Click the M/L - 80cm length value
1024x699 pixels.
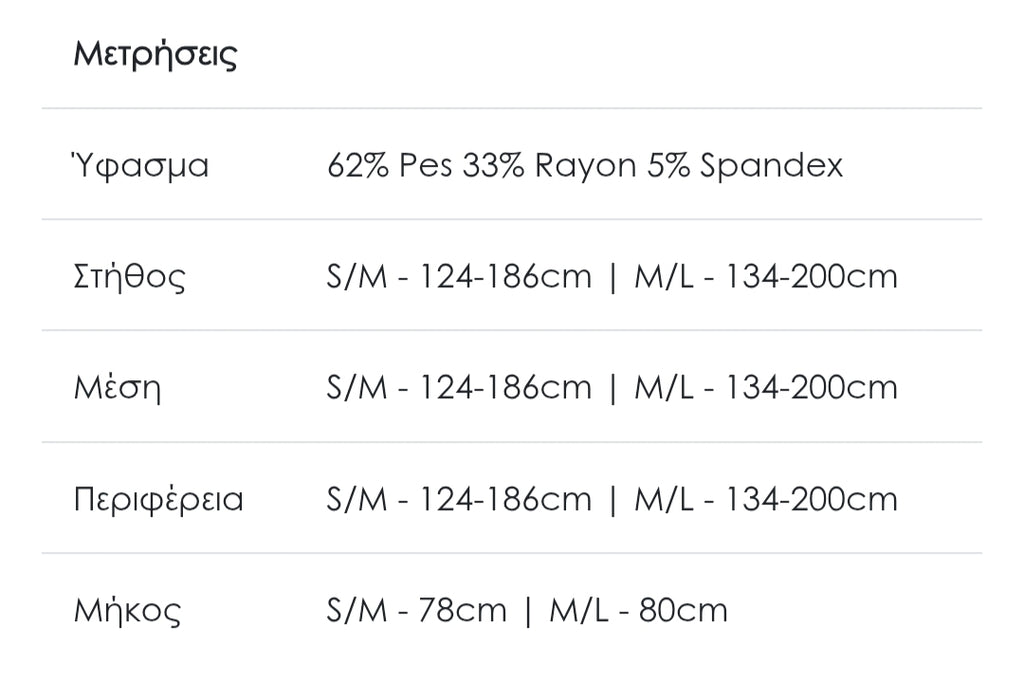[638, 610]
